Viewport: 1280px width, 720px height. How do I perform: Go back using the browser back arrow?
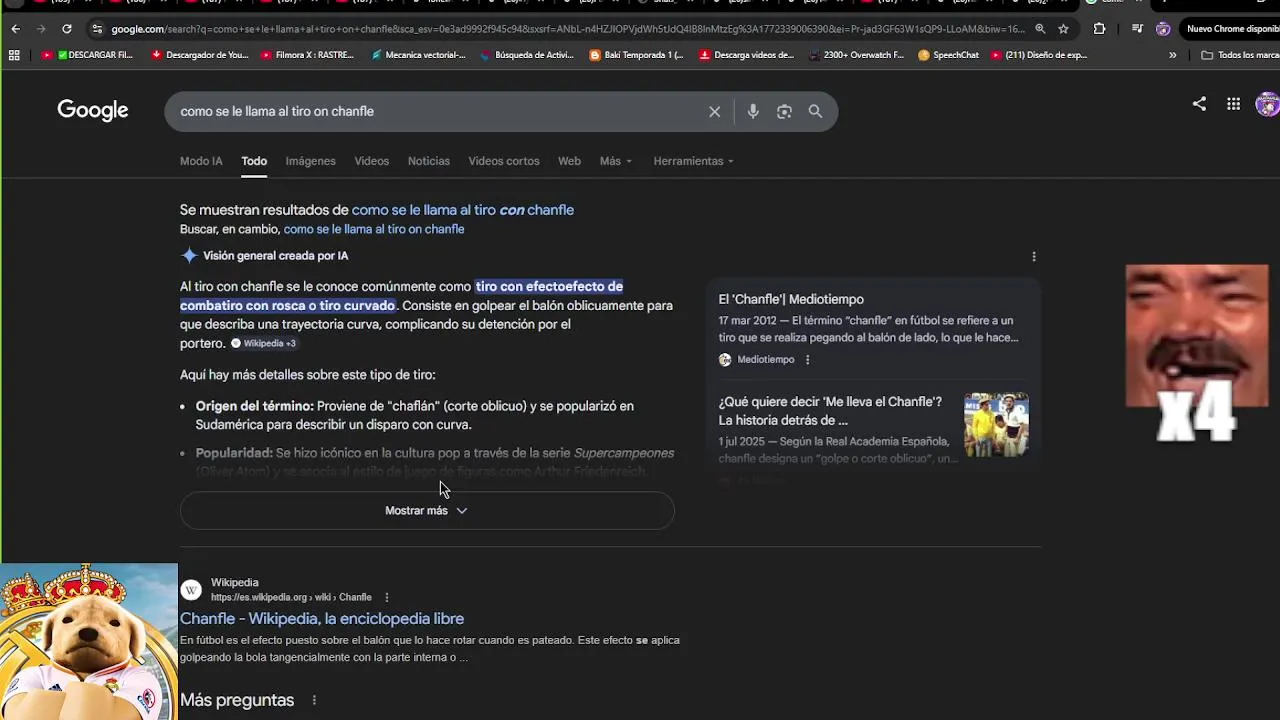15,29
